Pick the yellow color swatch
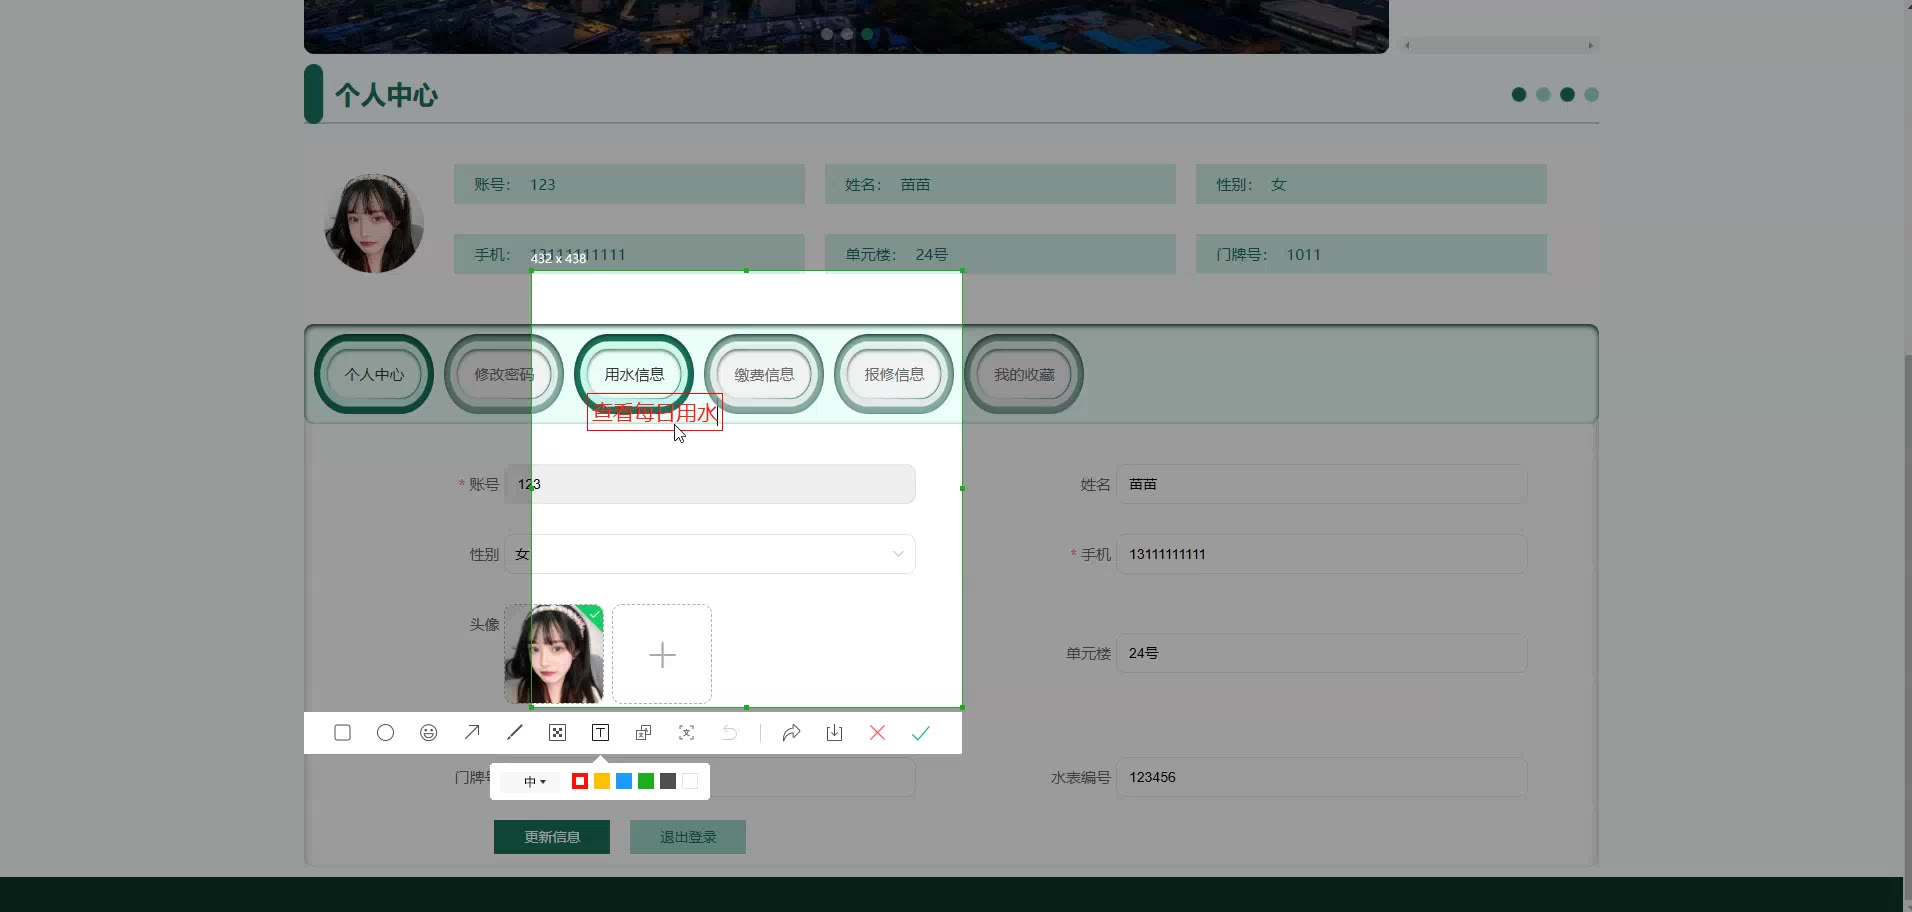The width and height of the screenshot is (1912, 912). (x=602, y=781)
